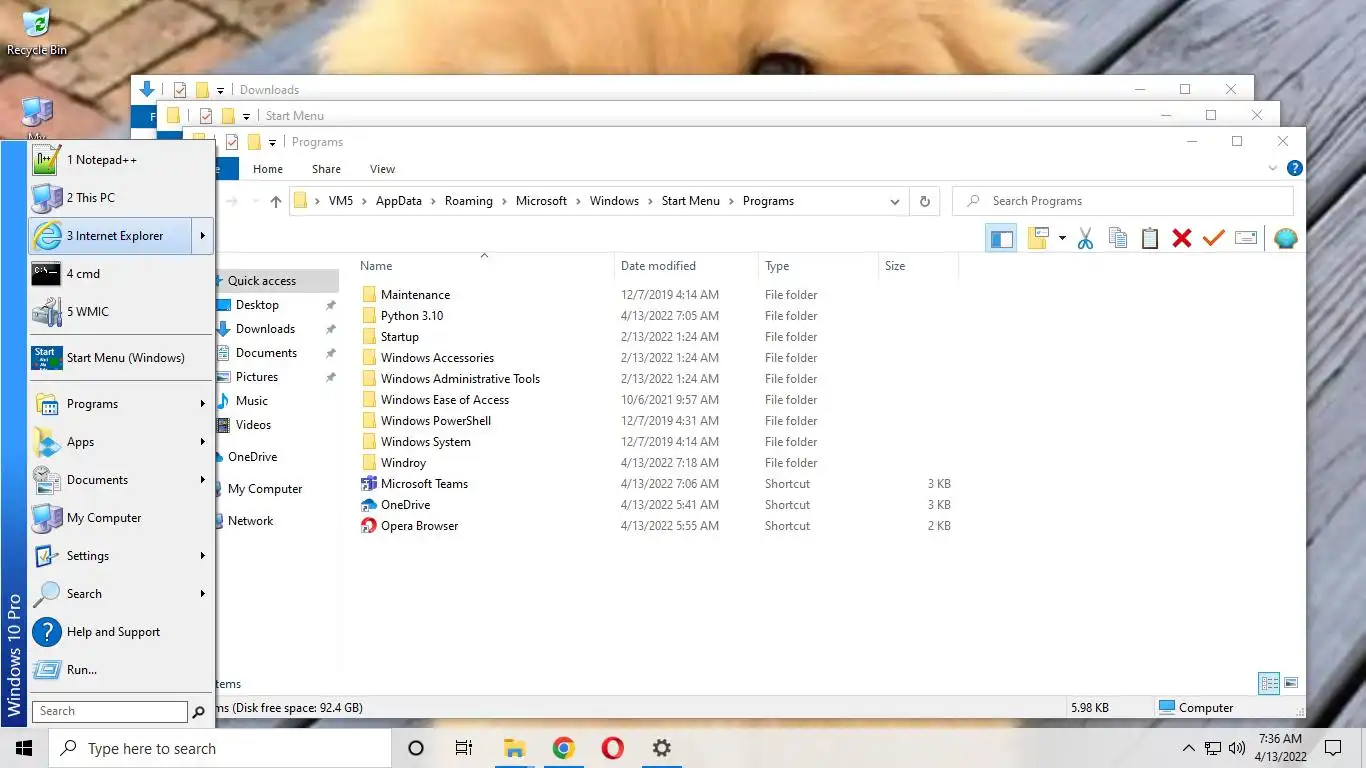Screen dimensions: 1366x768
Task: Open Start Menu (Windows) entry
Action: click(121, 358)
